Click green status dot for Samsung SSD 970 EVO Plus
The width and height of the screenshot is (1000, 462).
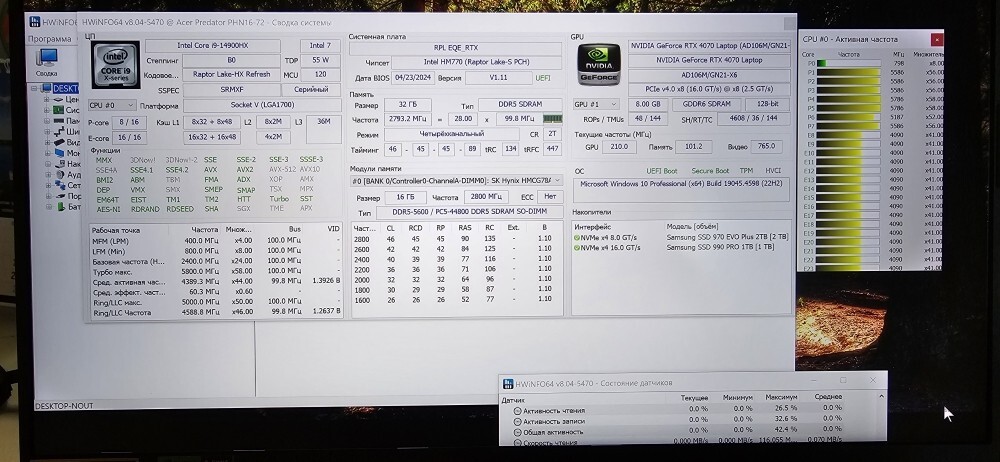(577, 237)
